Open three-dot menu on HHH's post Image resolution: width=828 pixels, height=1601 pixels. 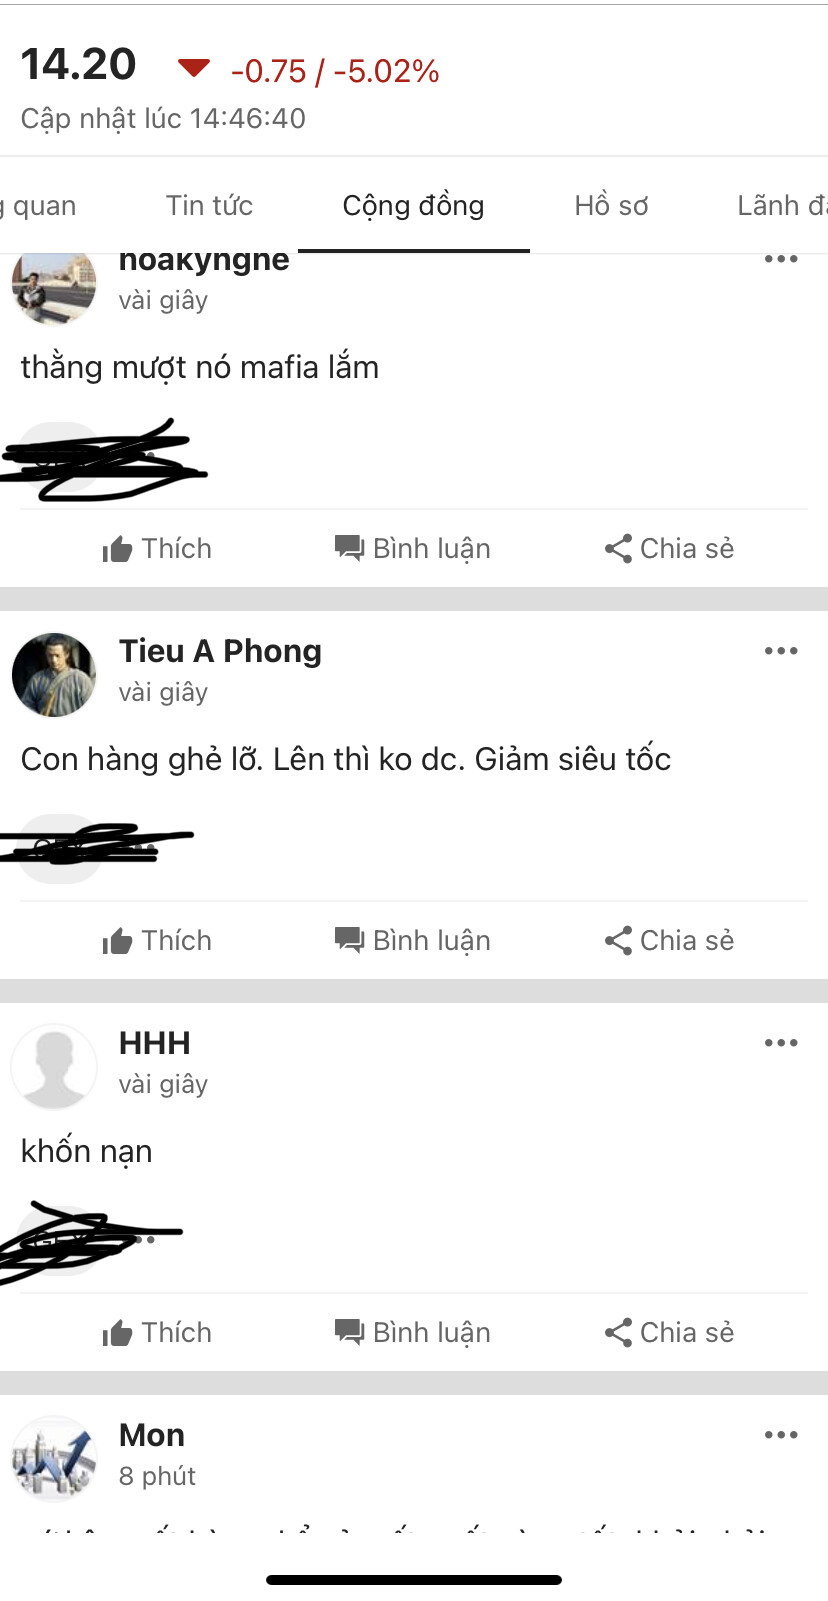(x=781, y=1043)
